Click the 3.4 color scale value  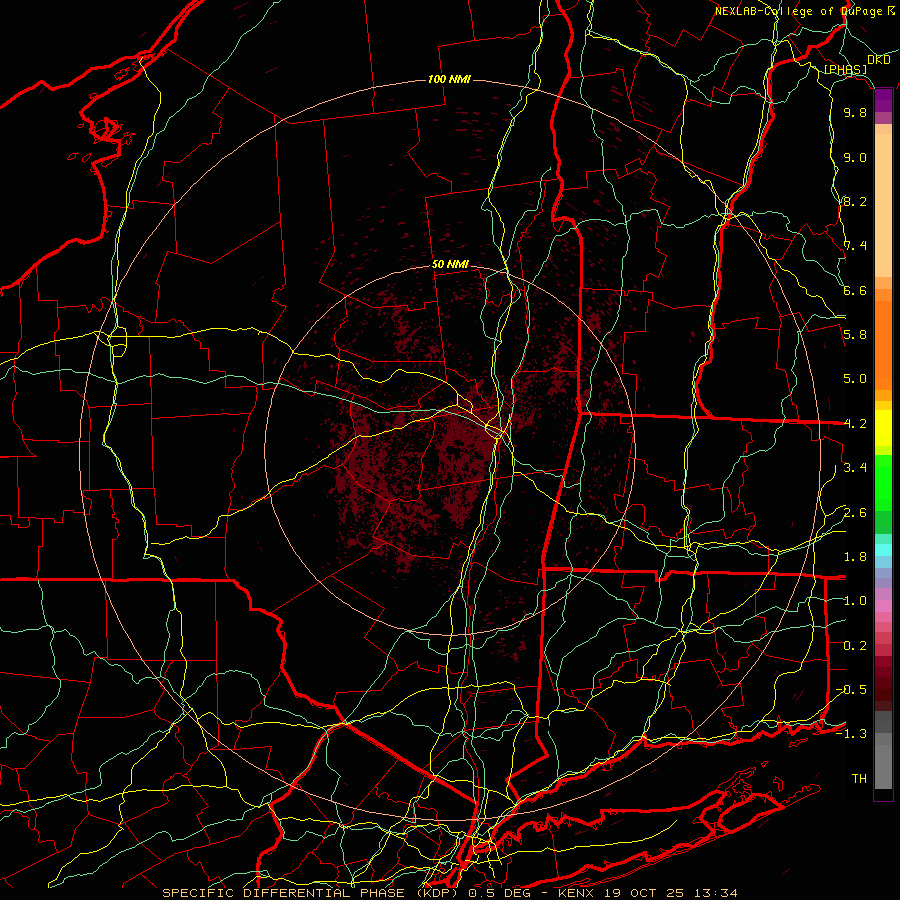(x=855, y=468)
